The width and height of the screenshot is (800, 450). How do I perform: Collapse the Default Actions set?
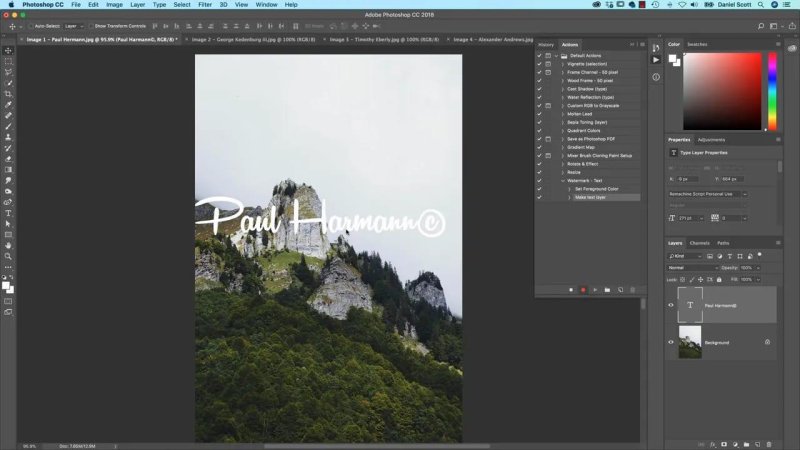click(x=556, y=56)
